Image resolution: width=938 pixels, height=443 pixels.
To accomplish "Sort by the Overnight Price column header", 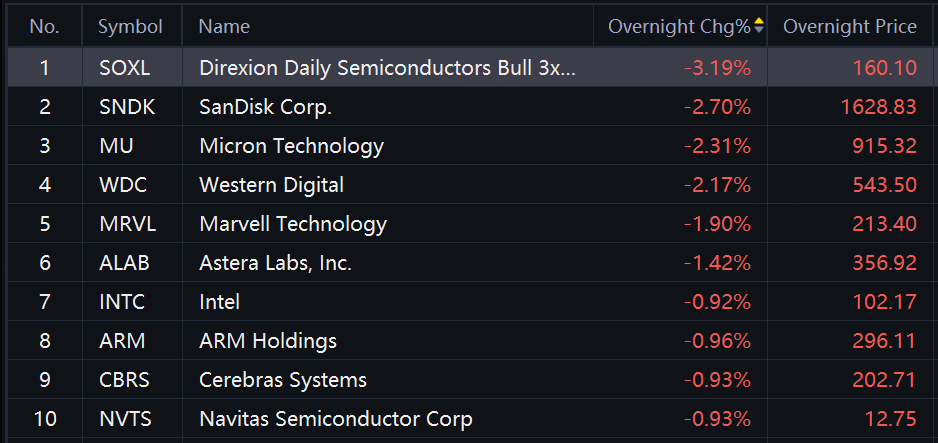I will click(x=849, y=27).
